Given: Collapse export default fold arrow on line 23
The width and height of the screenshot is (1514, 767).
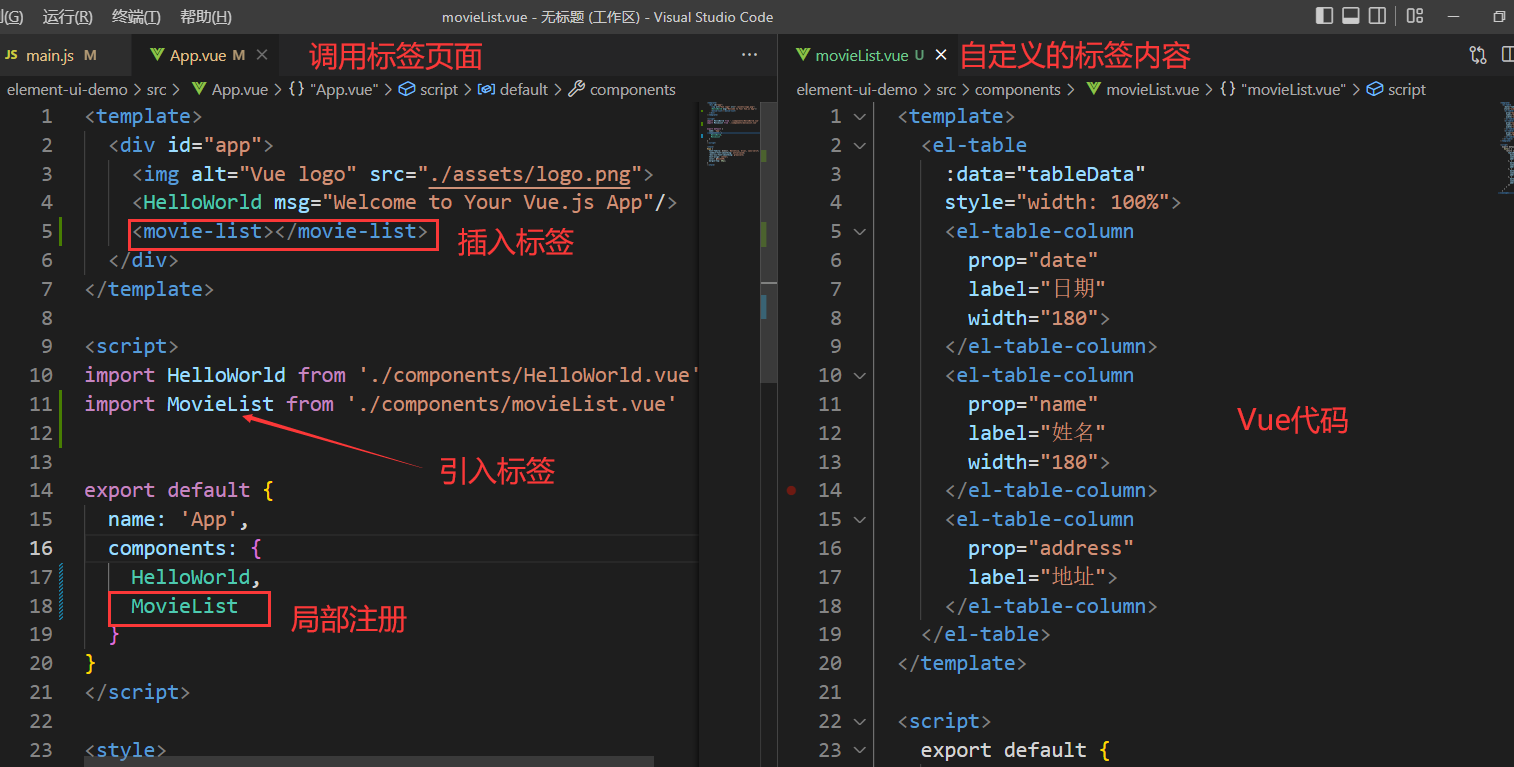Looking at the screenshot, I should pos(859,751).
